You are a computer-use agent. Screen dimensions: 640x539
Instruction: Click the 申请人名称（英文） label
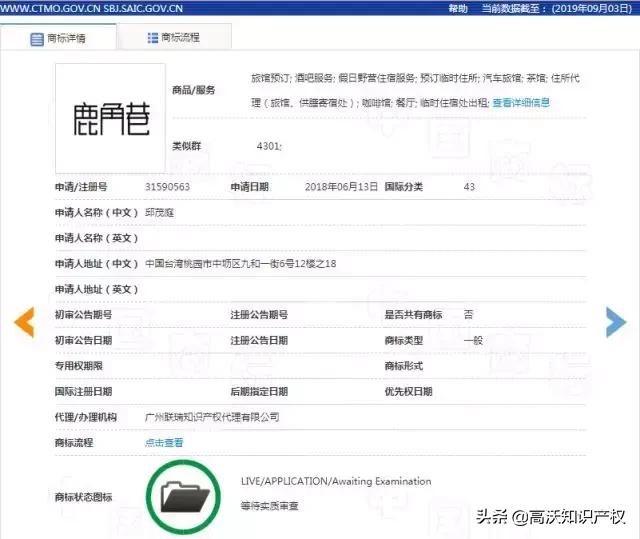tap(96, 238)
